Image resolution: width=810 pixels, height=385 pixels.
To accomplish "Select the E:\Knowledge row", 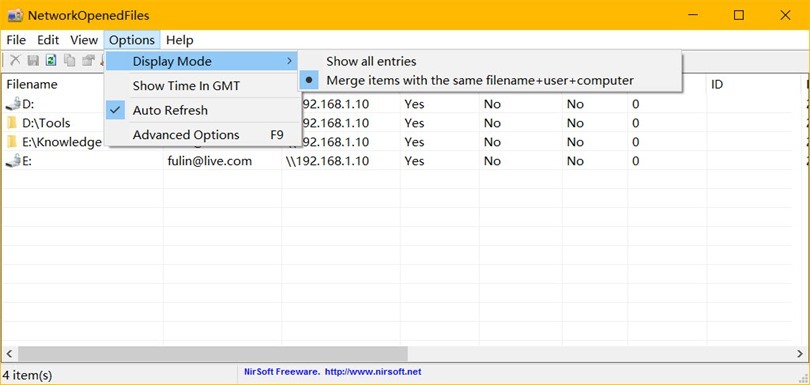I will [x=62, y=142].
